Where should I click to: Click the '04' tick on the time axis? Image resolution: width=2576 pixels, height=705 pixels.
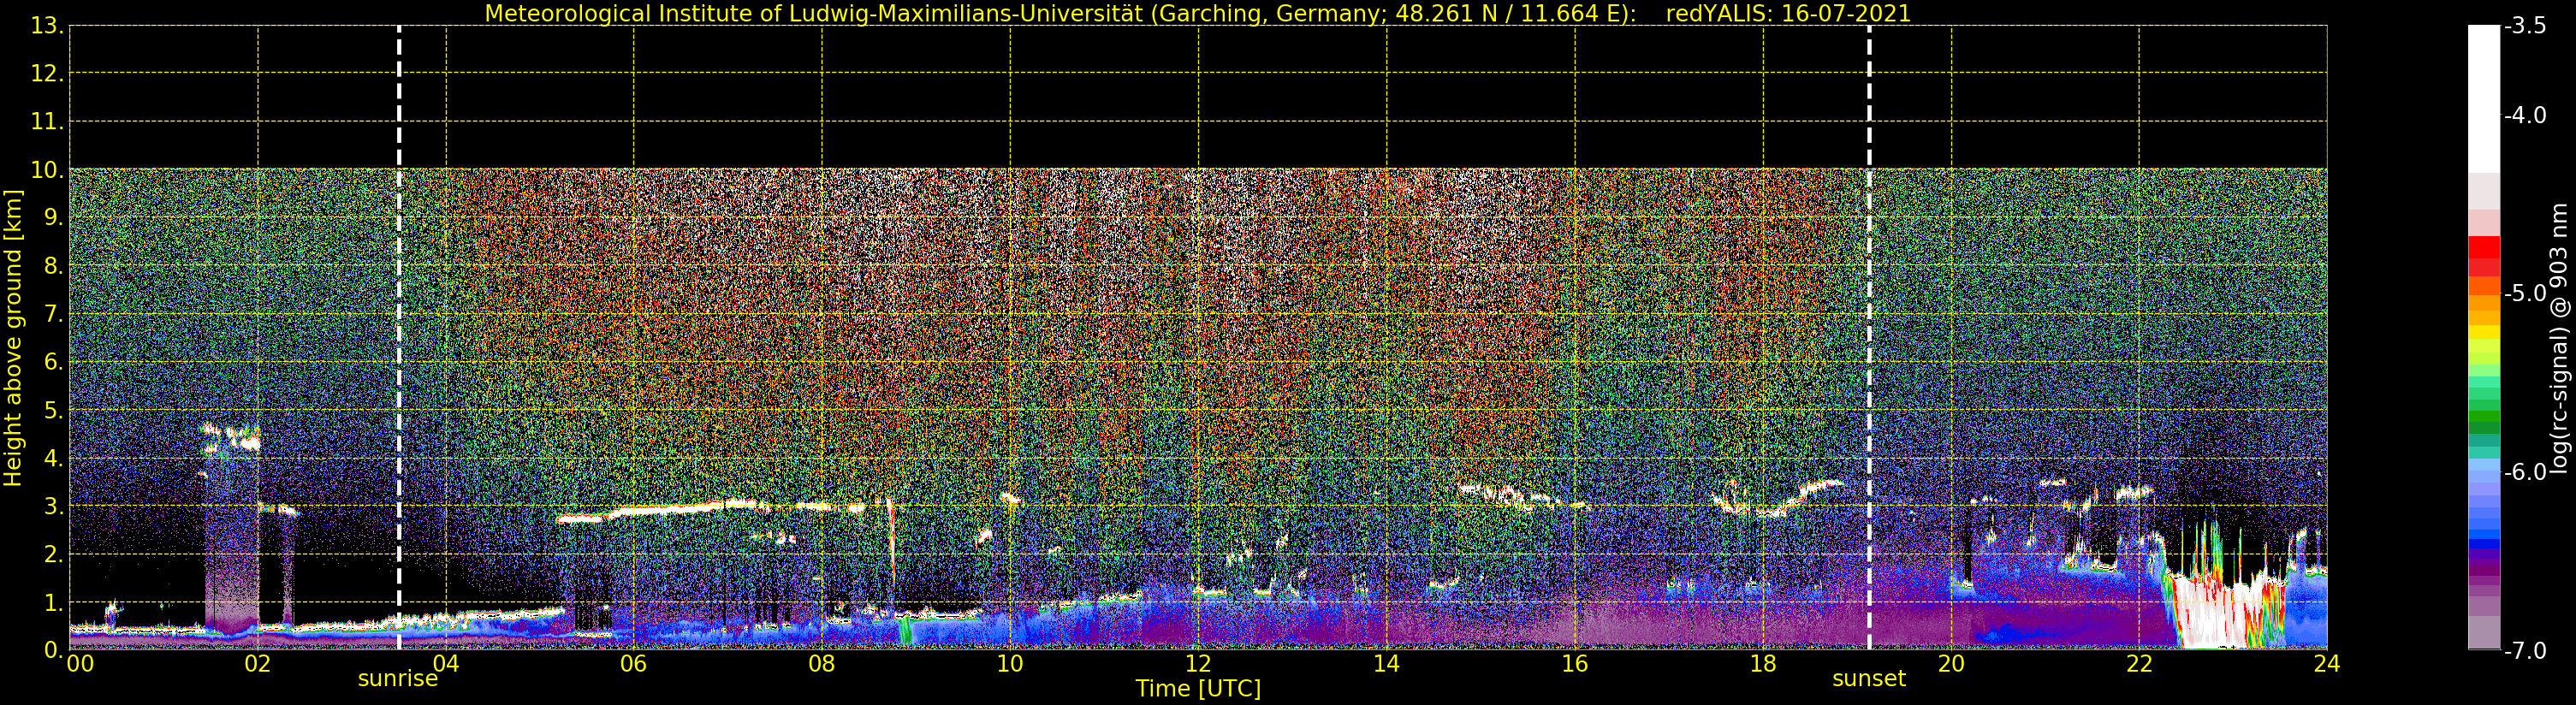[x=446, y=663]
